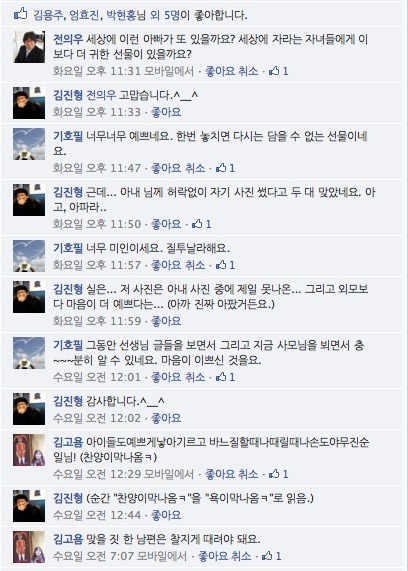Open likes icon on 기호필's 12:01 comment

(225, 377)
